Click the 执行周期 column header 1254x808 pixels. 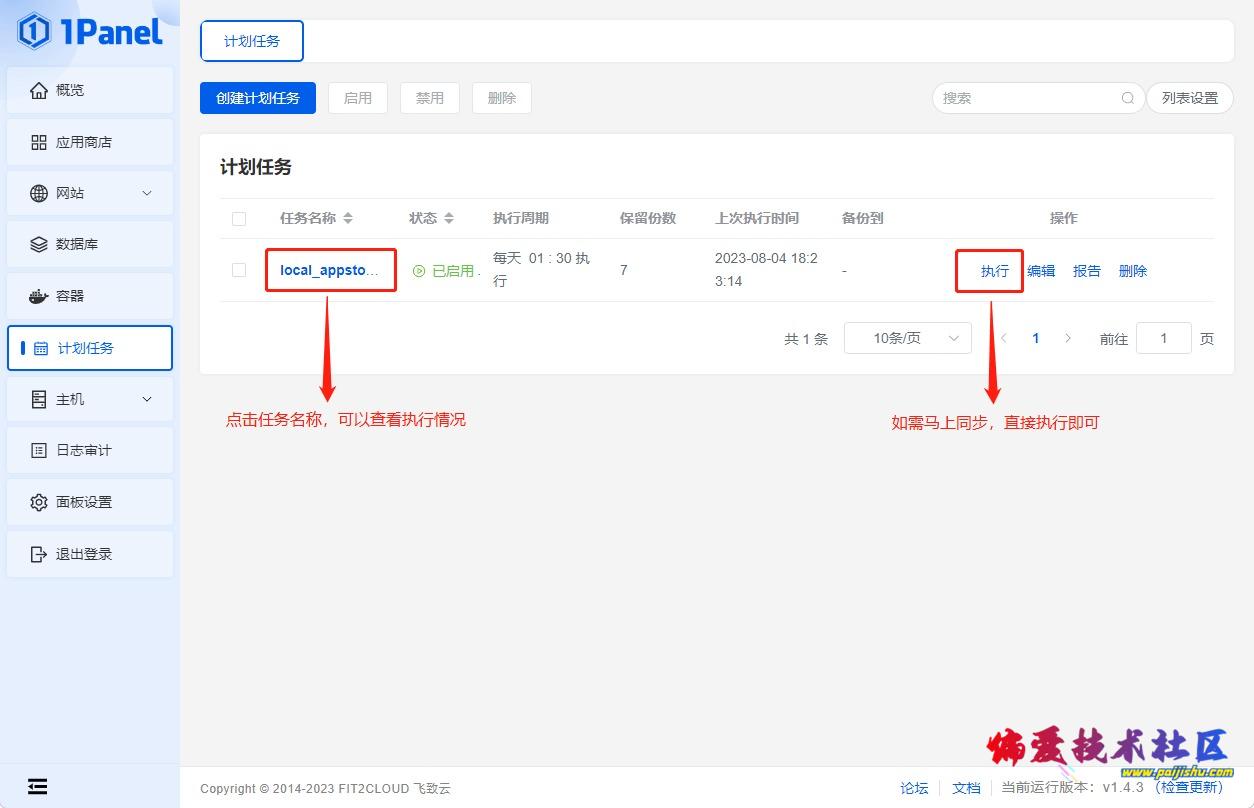pyautogui.click(x=521, y=218)
